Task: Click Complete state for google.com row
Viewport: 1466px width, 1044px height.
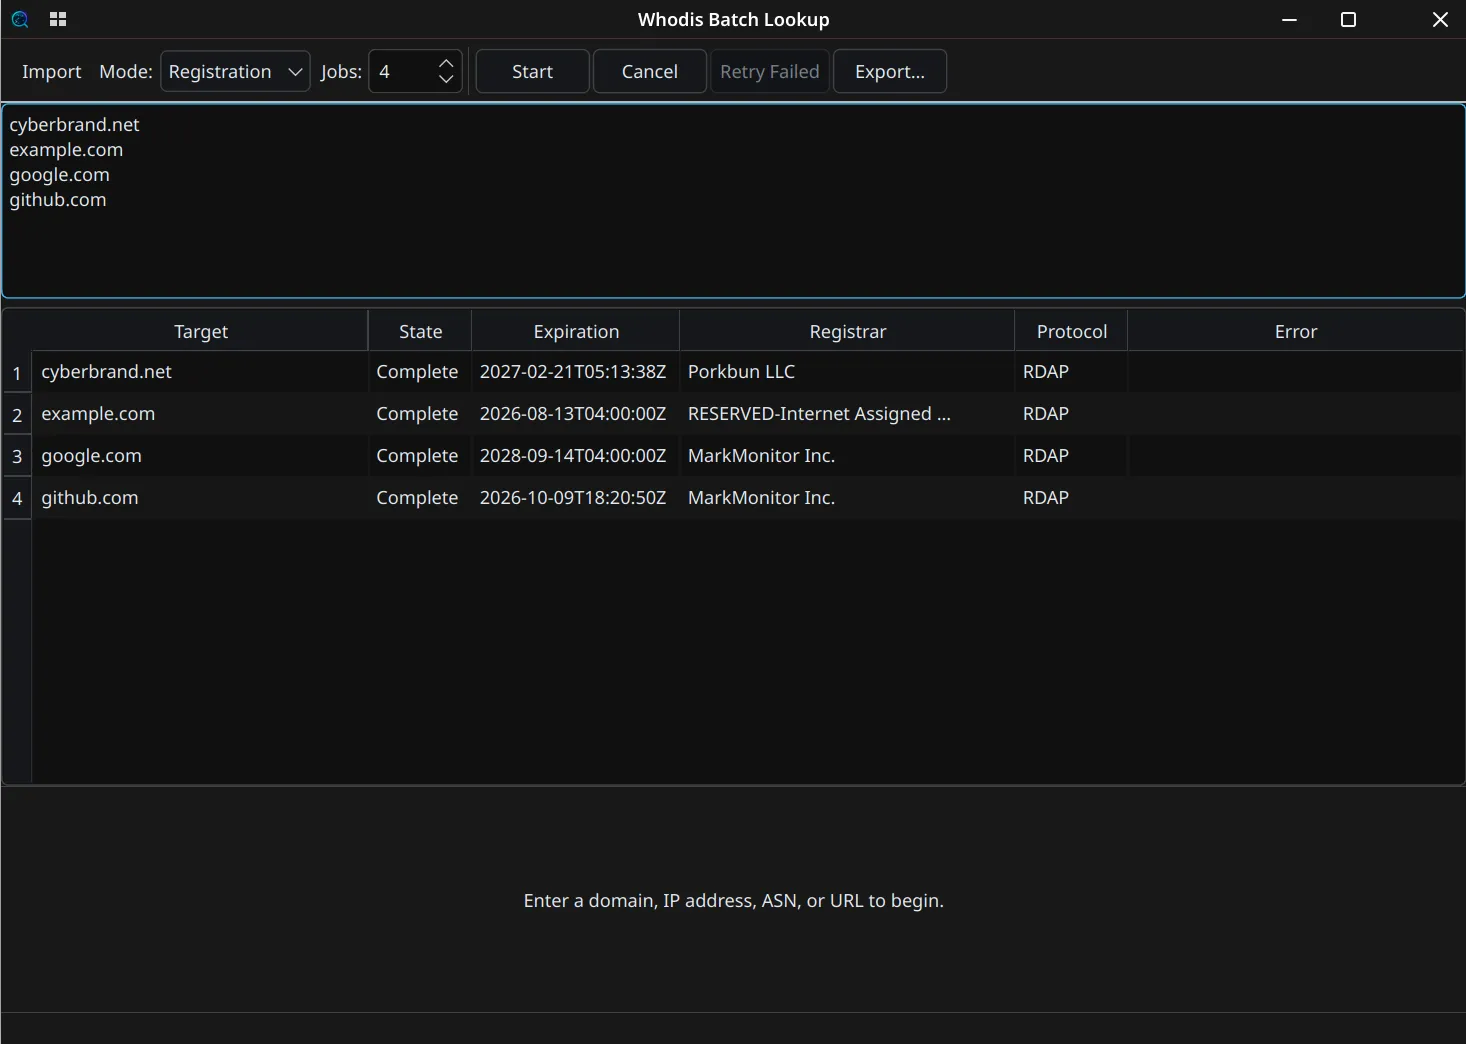Action: click(419, 456)
